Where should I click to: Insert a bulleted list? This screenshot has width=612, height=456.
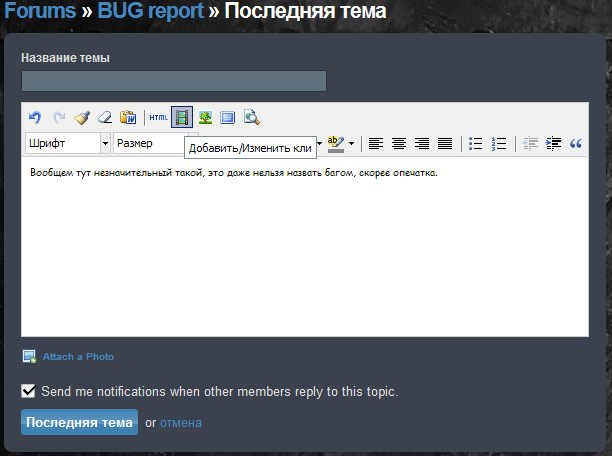pos(475,144)
